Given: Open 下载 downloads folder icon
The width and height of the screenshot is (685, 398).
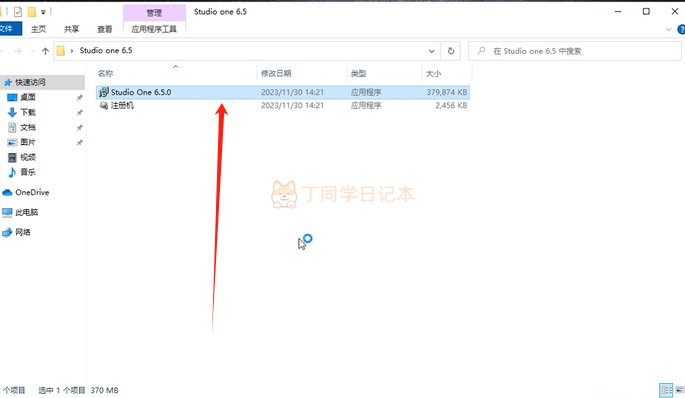Looking at the screenshot, I should point(12,112).
